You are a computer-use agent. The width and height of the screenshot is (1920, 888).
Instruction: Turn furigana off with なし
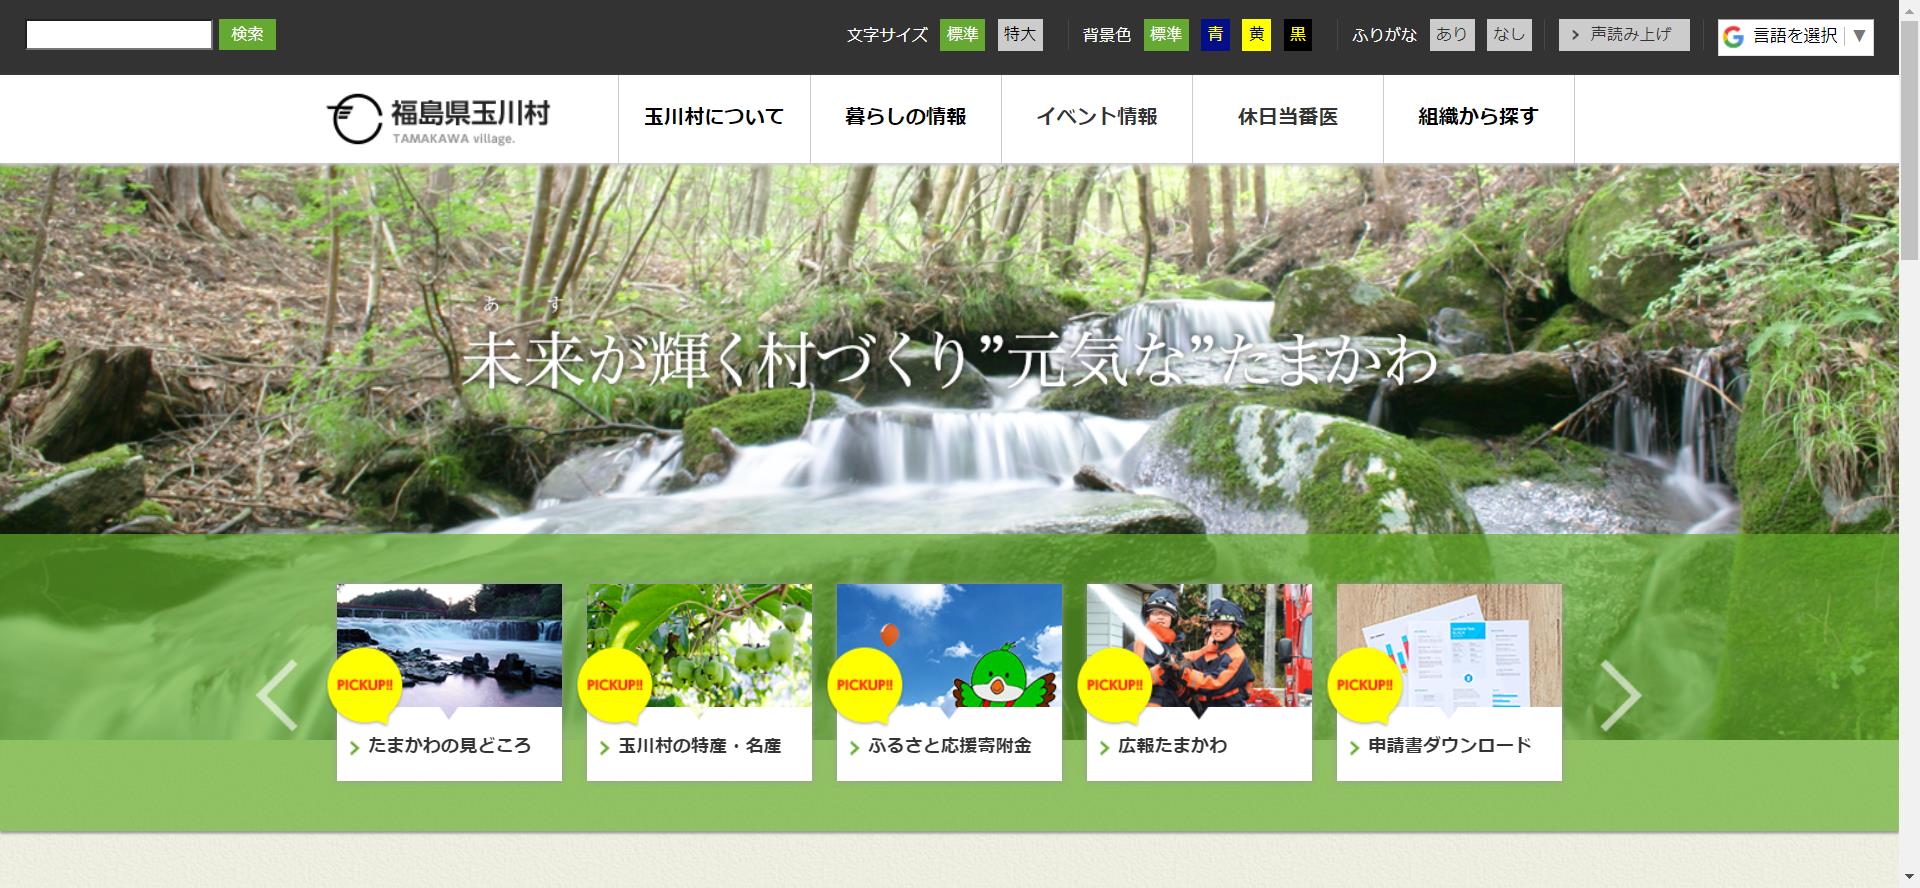[x=1508, y=35]
